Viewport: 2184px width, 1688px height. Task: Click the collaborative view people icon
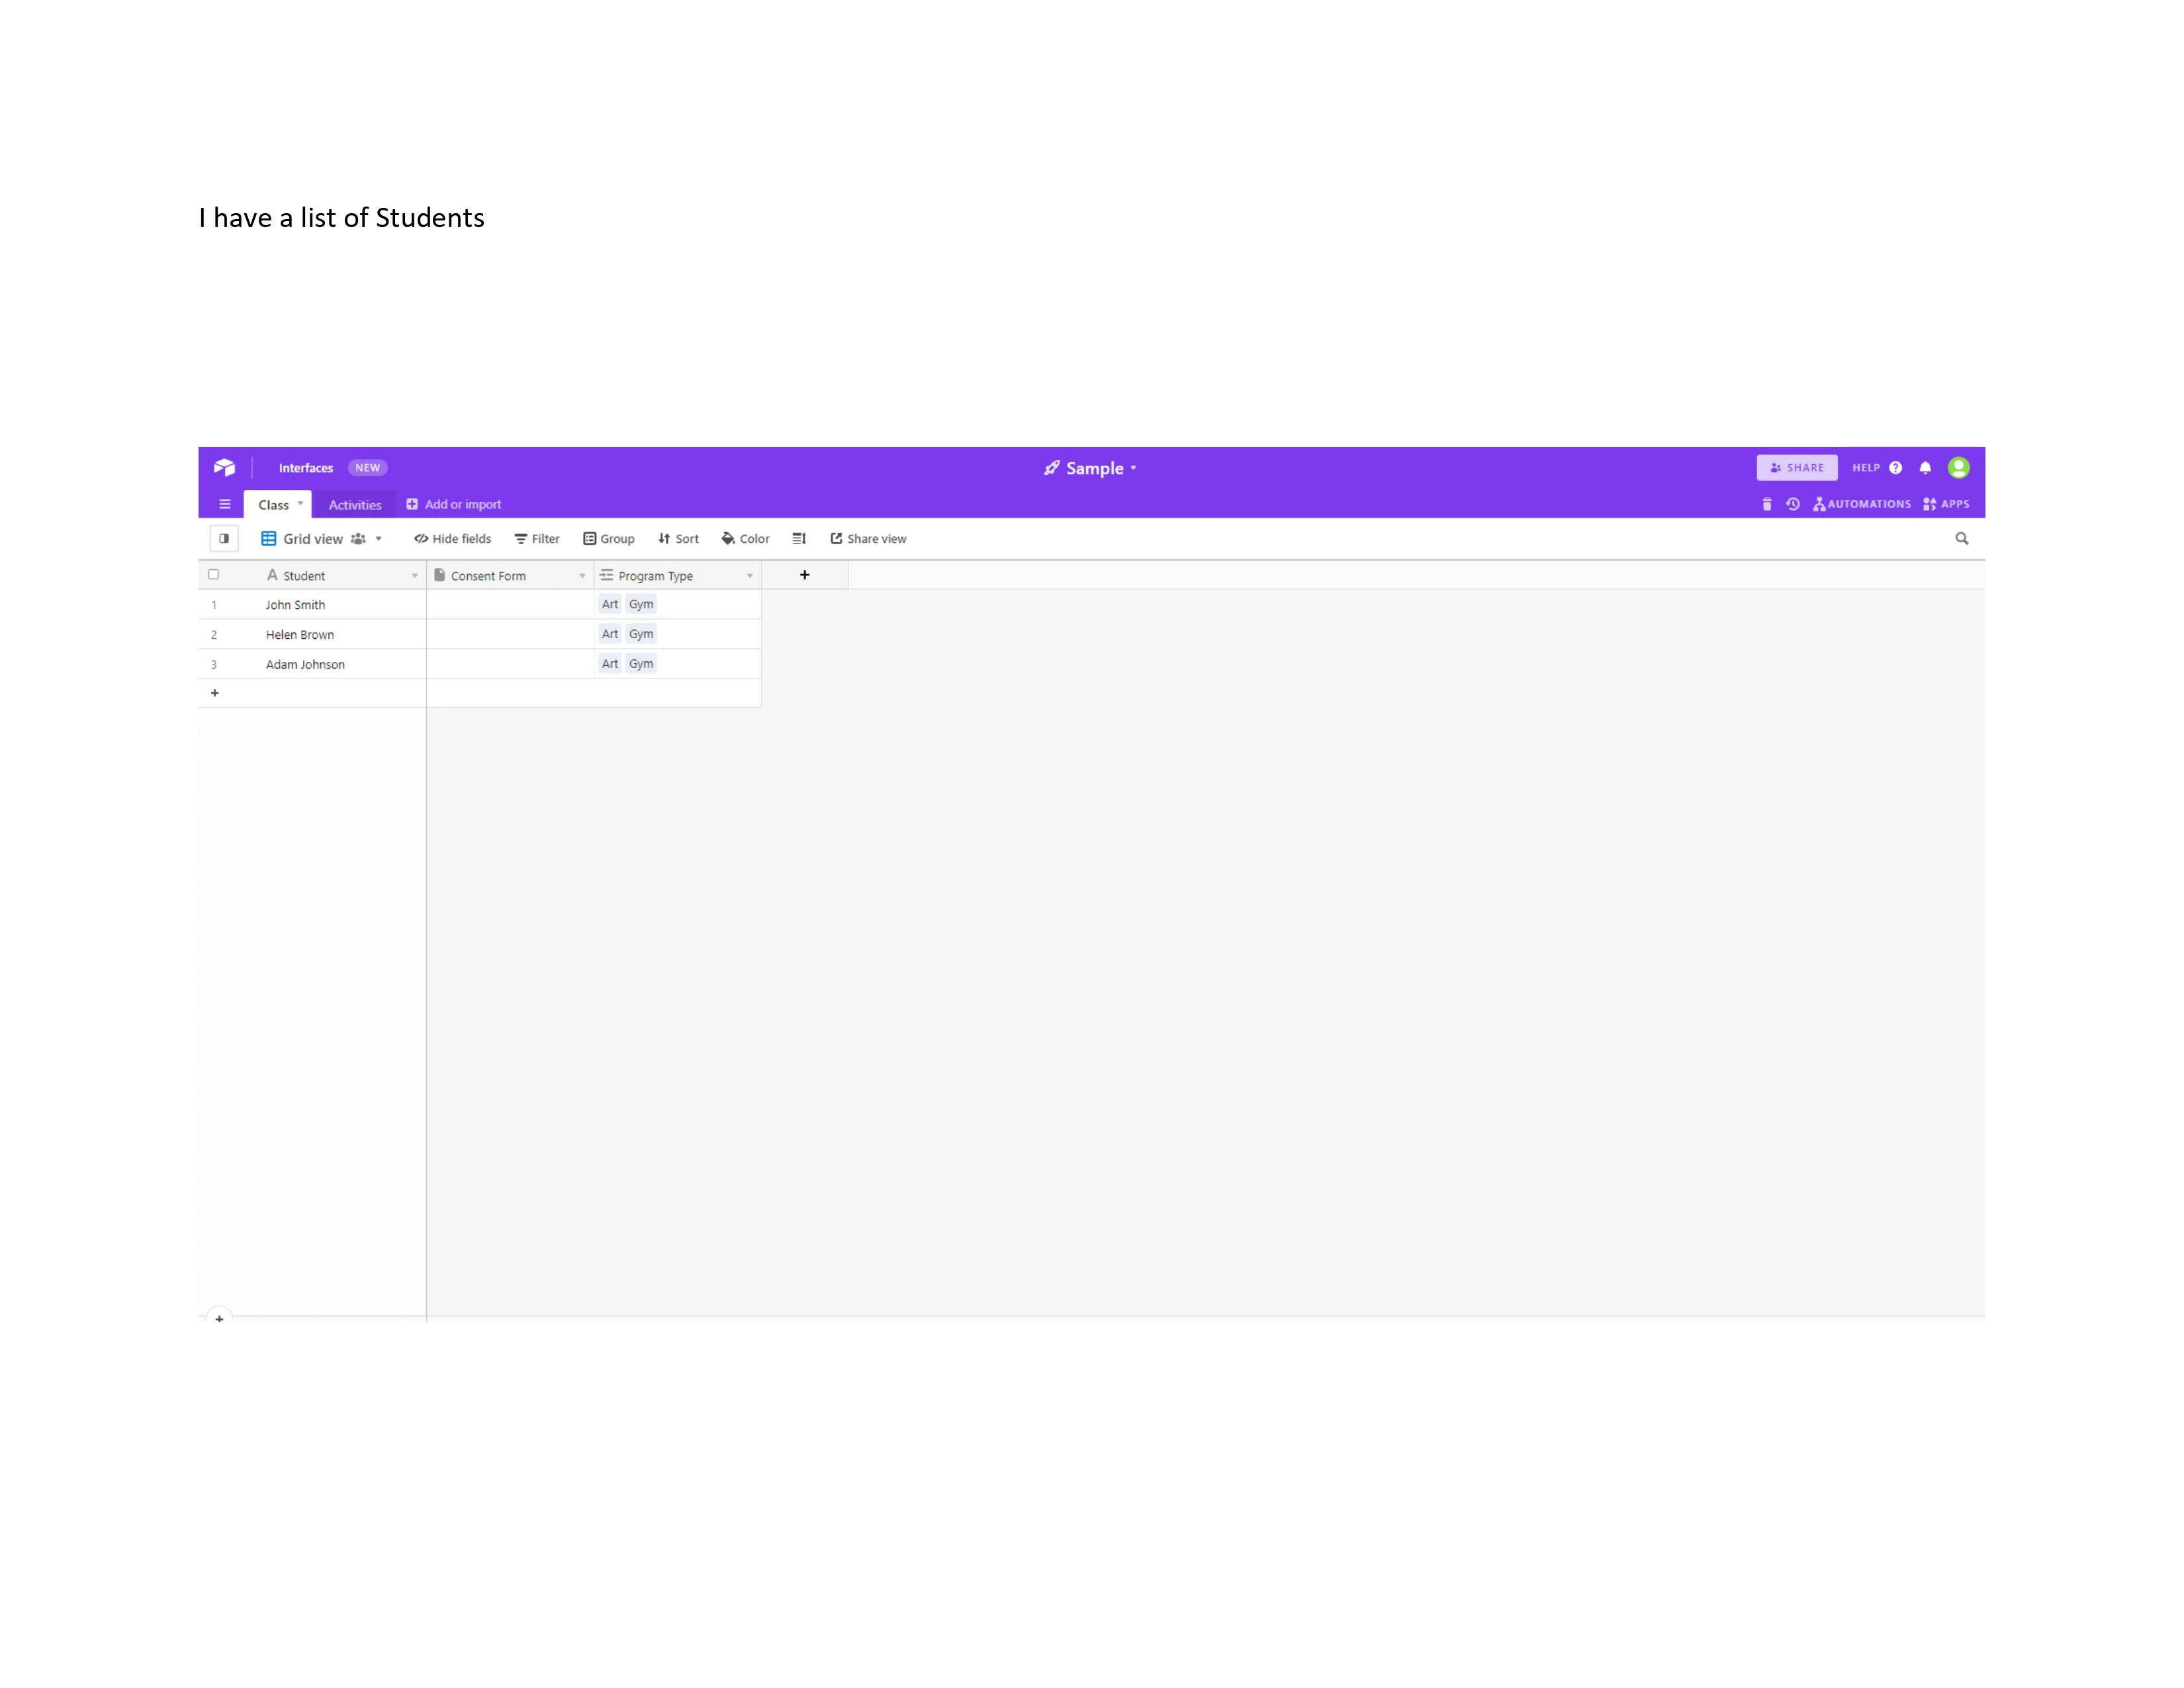[358, 539]
